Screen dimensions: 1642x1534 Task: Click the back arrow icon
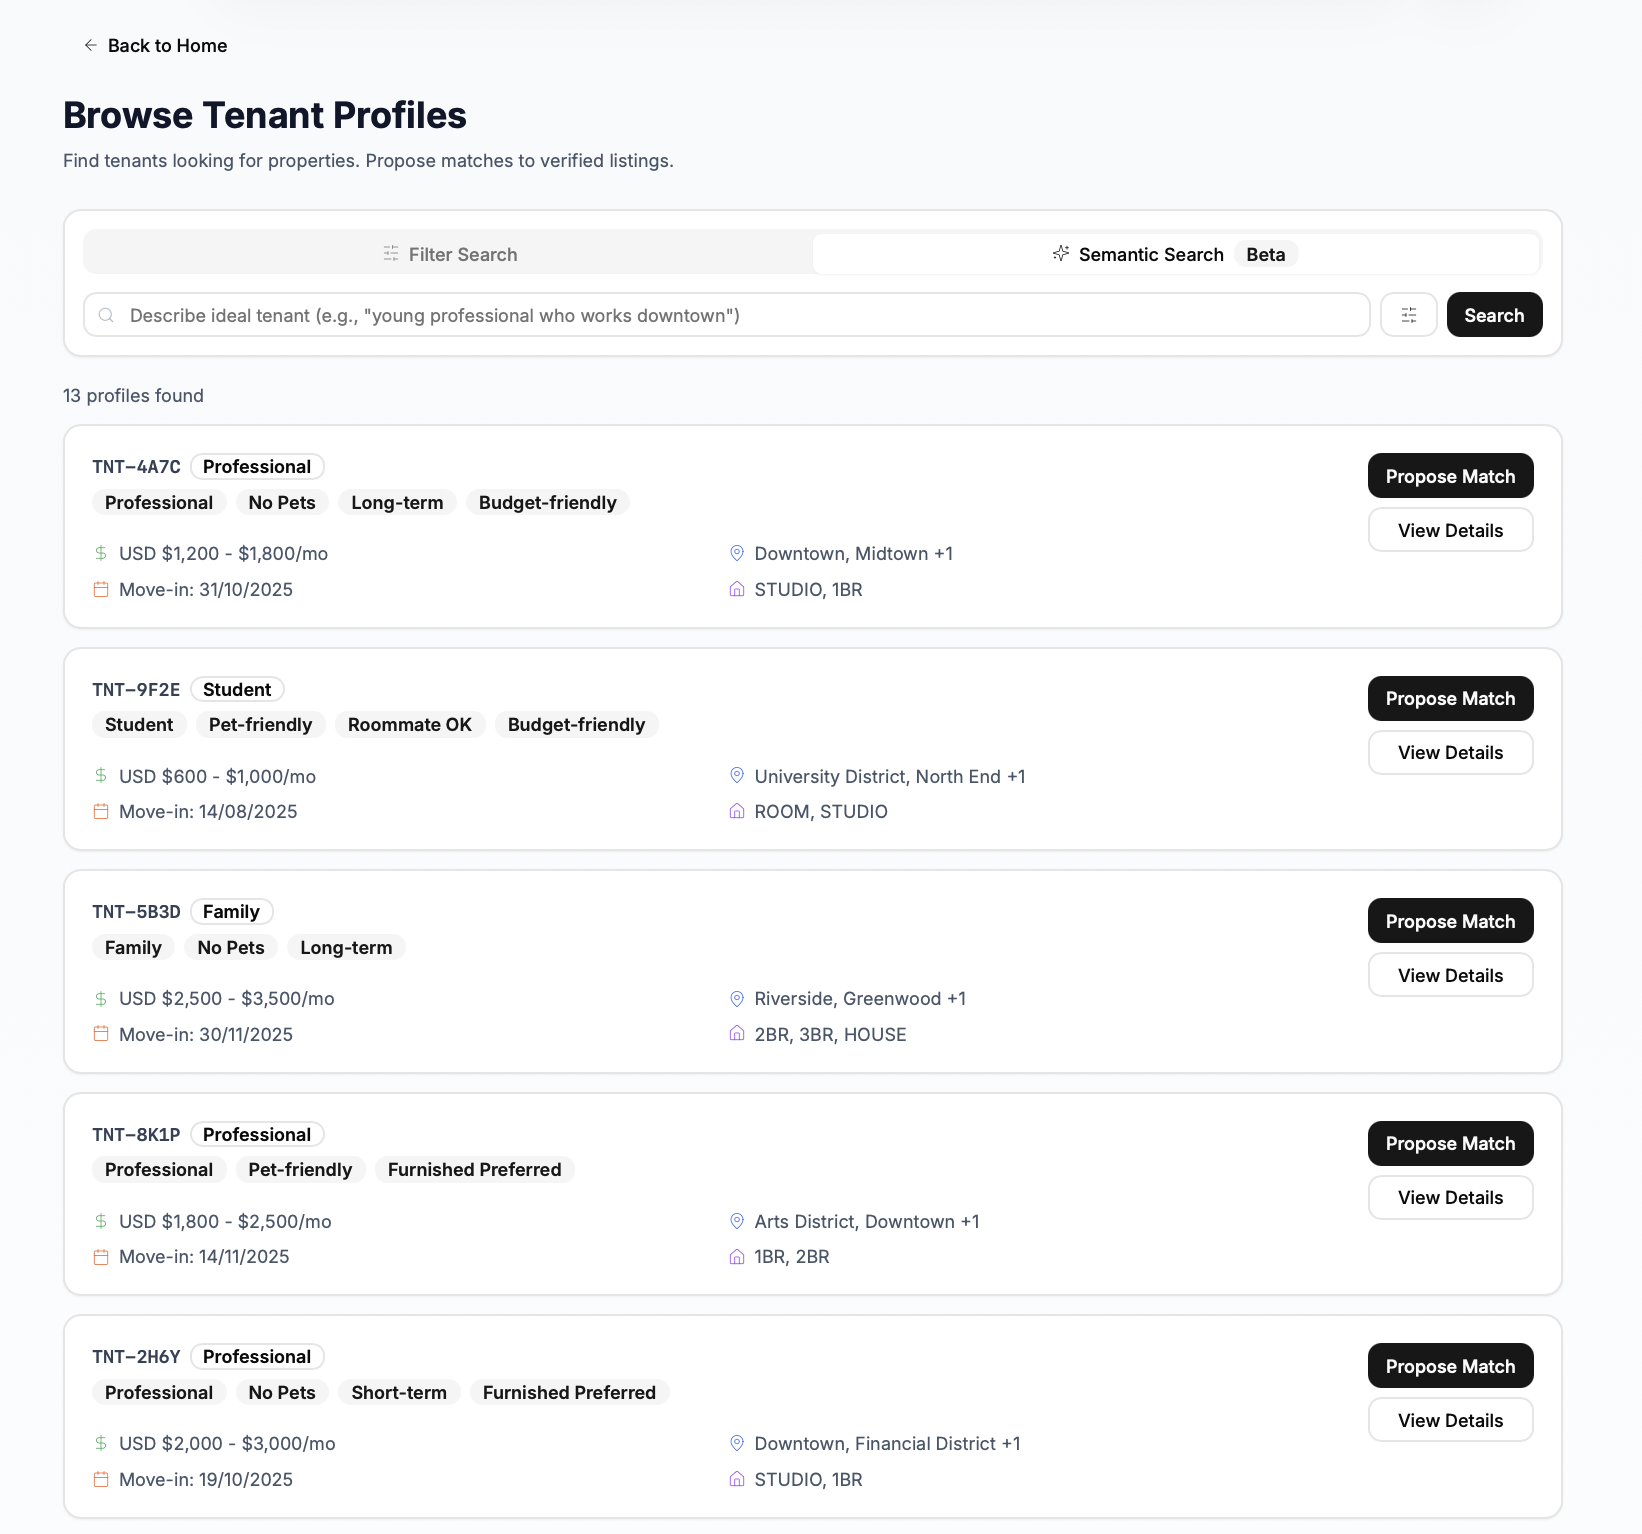click(90, 45)
